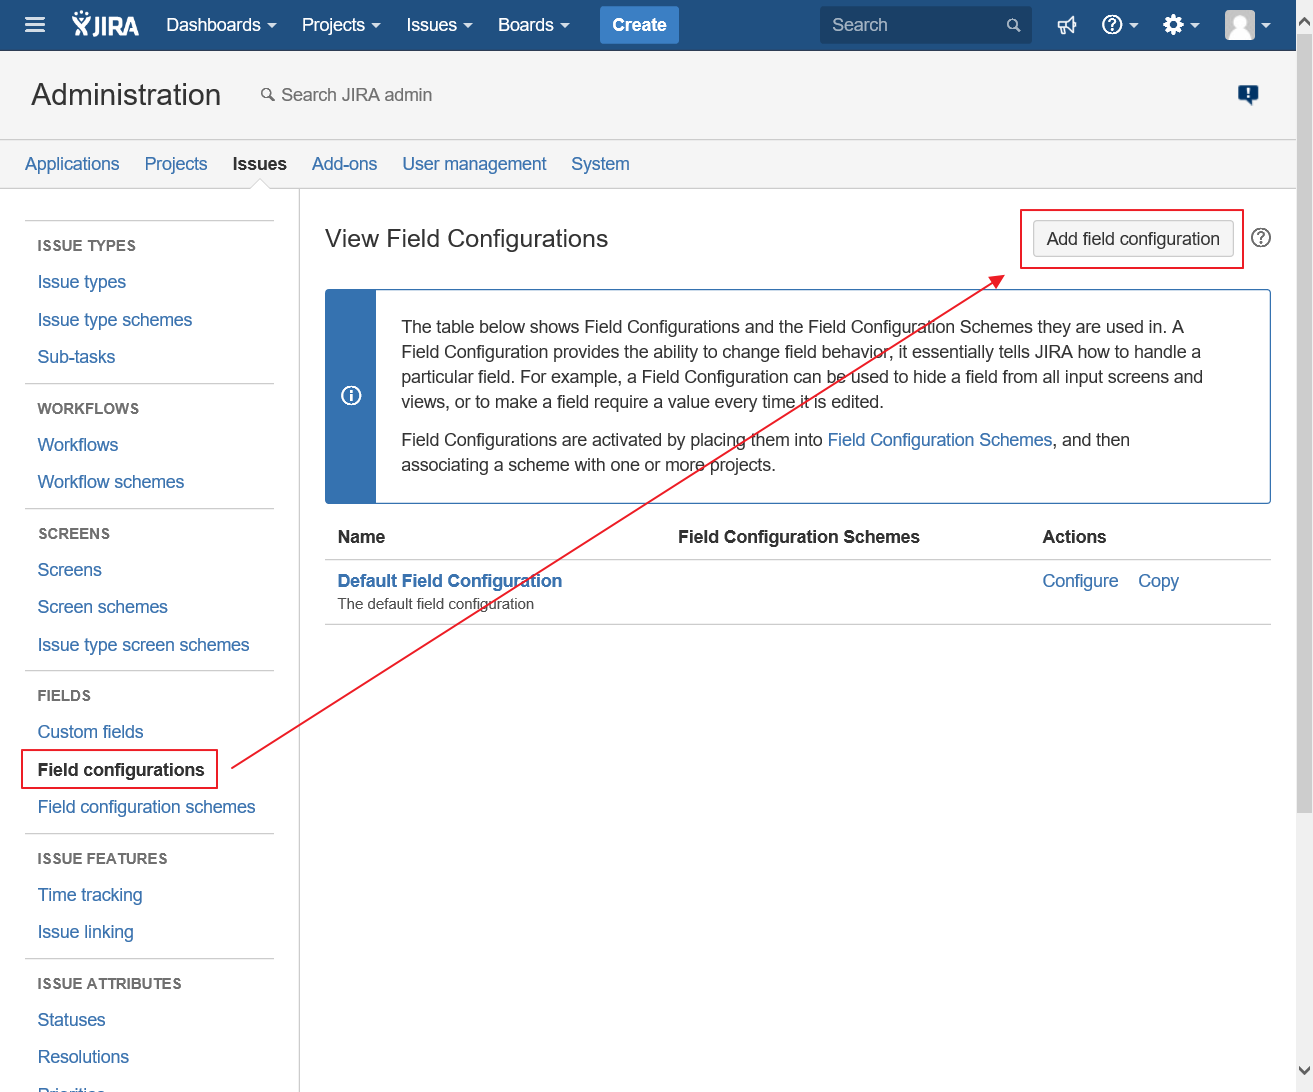Open Sub-tasks sidebar link

(x=76, y=357)
